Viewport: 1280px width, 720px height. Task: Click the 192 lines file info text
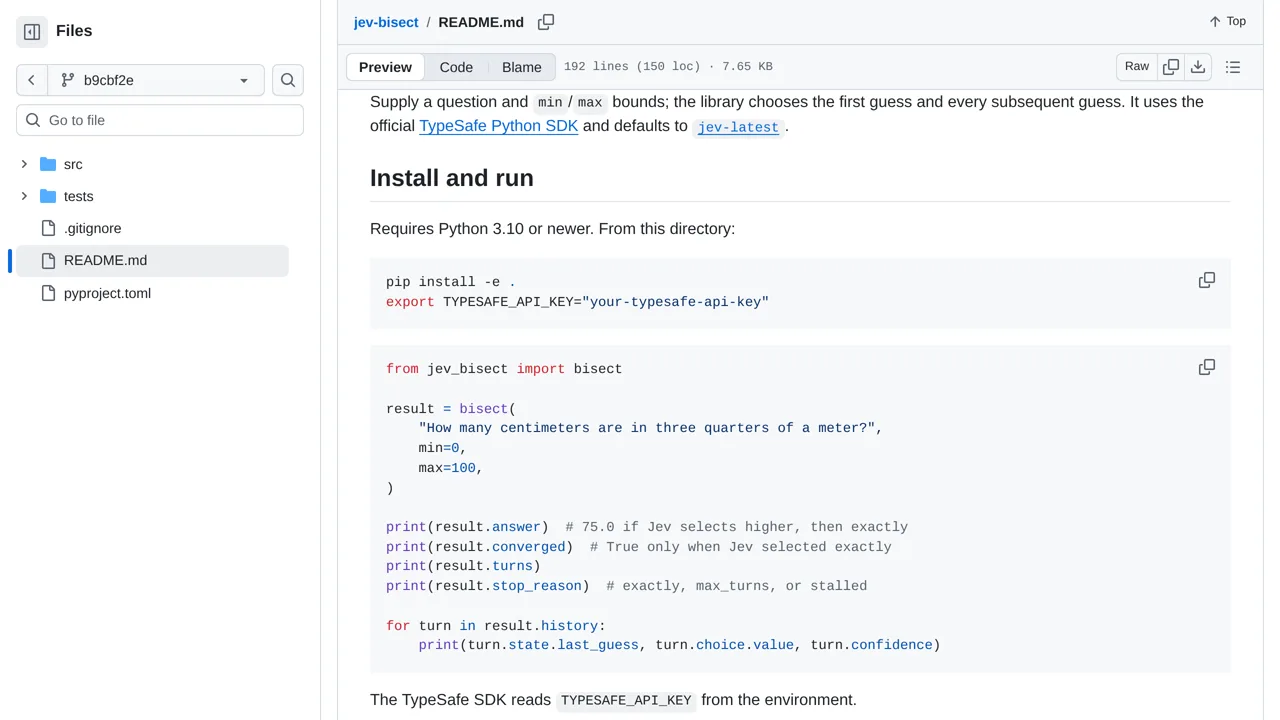click(668, 67)
